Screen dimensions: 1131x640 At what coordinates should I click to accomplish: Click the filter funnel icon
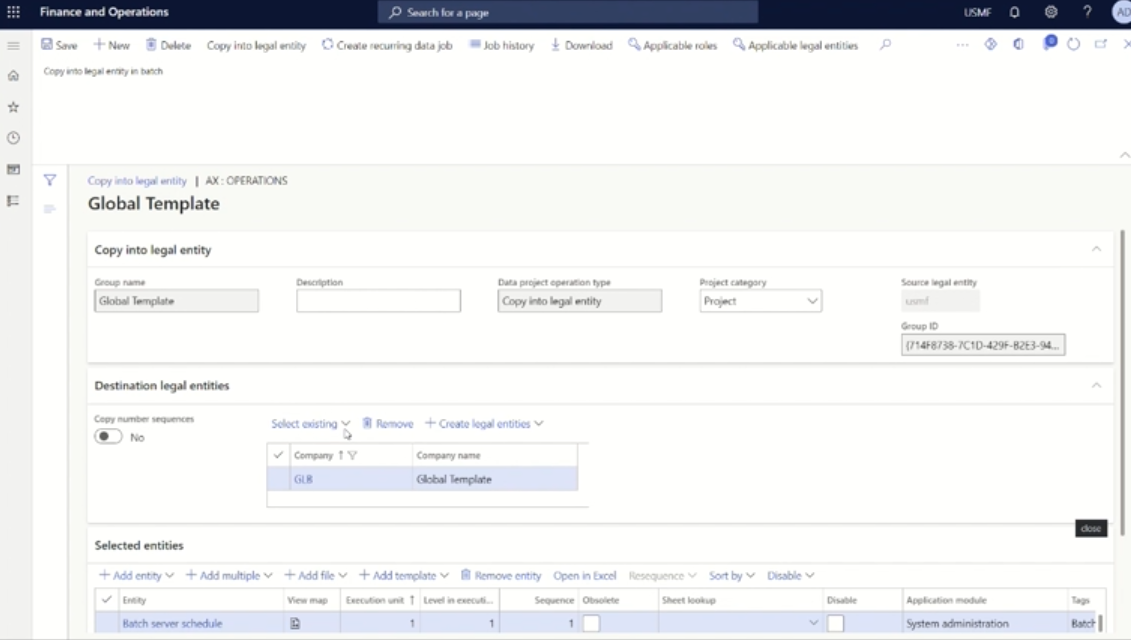[49, 181]
